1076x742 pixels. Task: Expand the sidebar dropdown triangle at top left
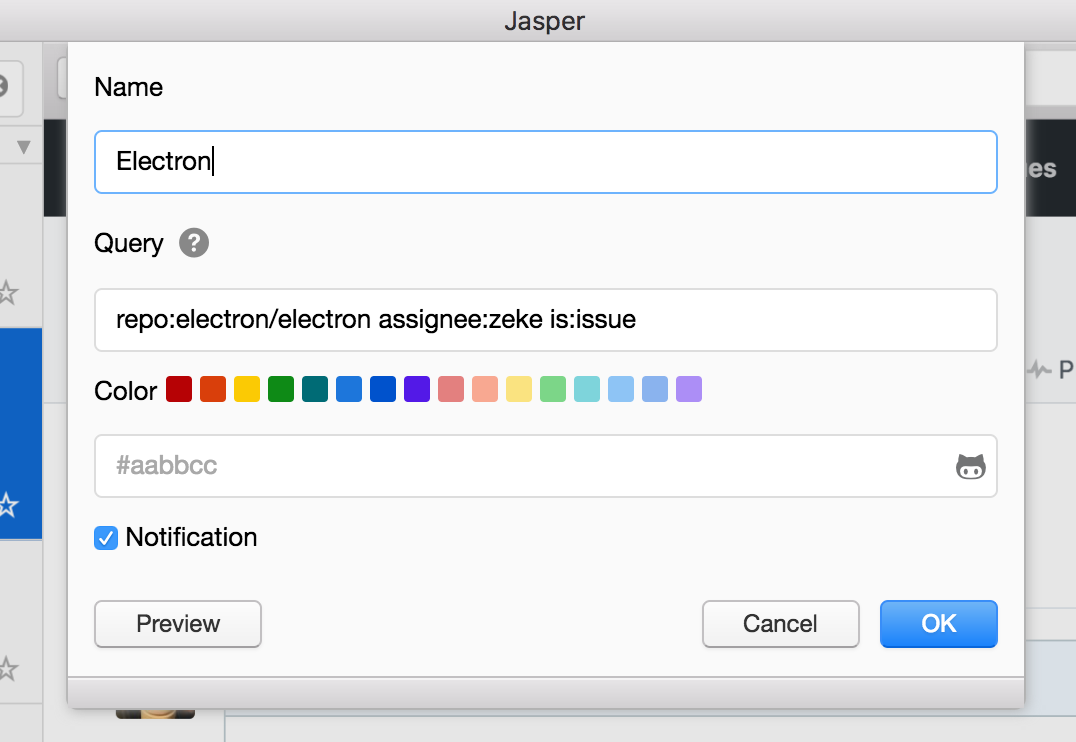tap(24, 148)
